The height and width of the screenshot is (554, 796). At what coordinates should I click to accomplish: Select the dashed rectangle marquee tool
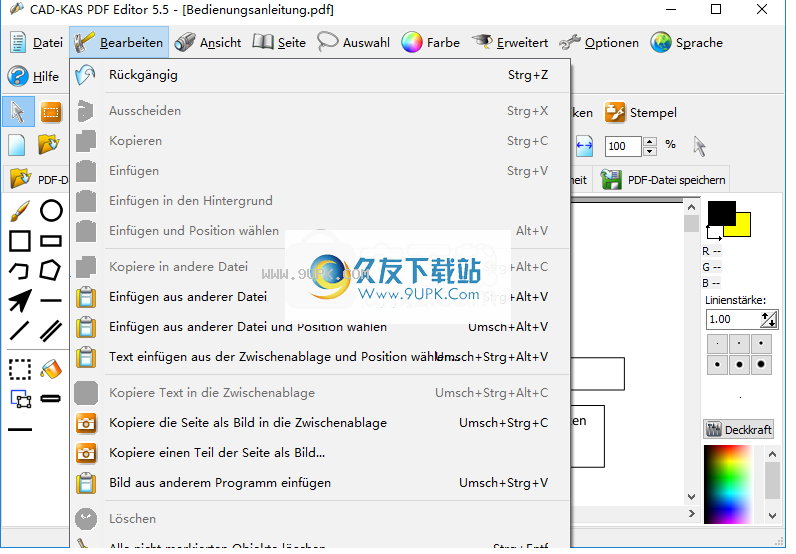click(20, 369)
